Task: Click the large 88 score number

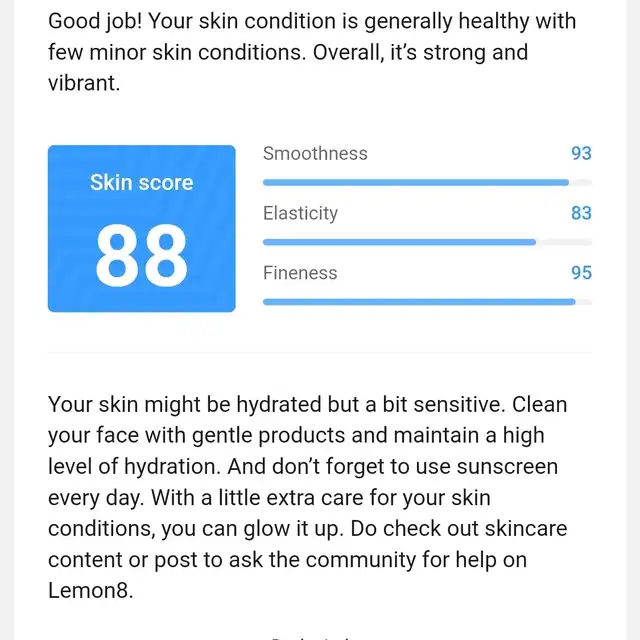Action: 141,256
